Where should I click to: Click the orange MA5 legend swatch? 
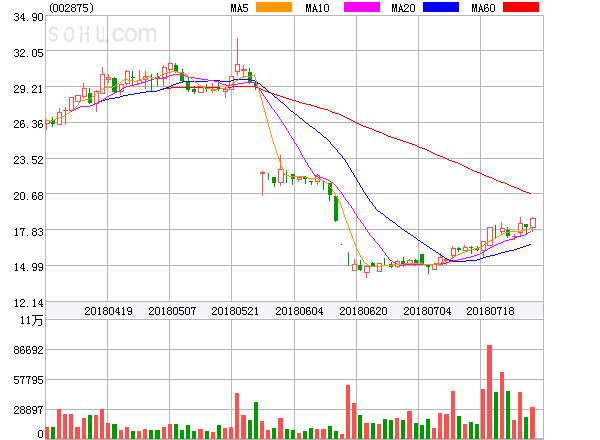274,7
